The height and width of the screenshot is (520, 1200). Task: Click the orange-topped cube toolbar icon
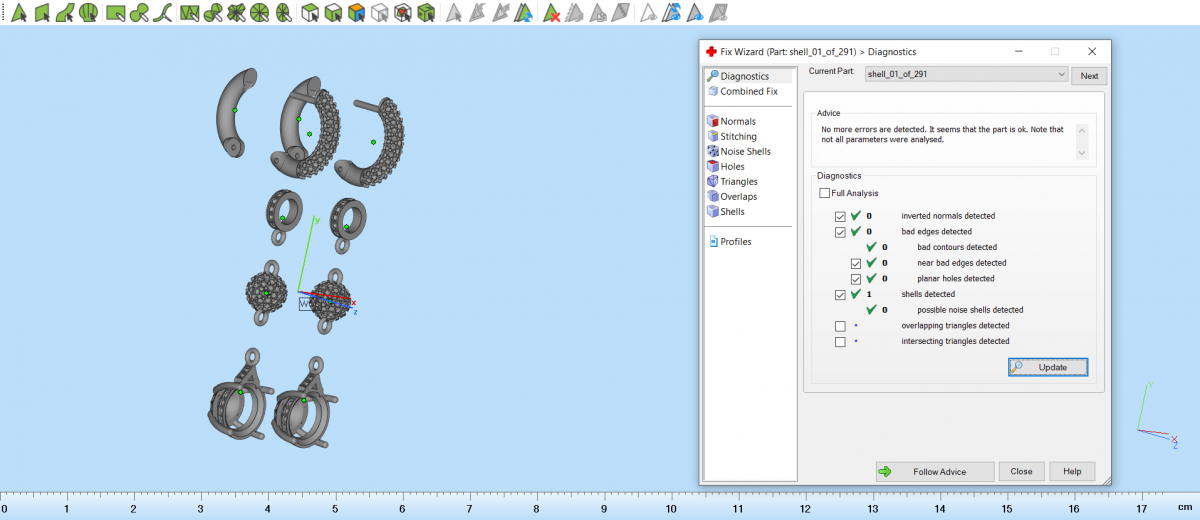356,13
